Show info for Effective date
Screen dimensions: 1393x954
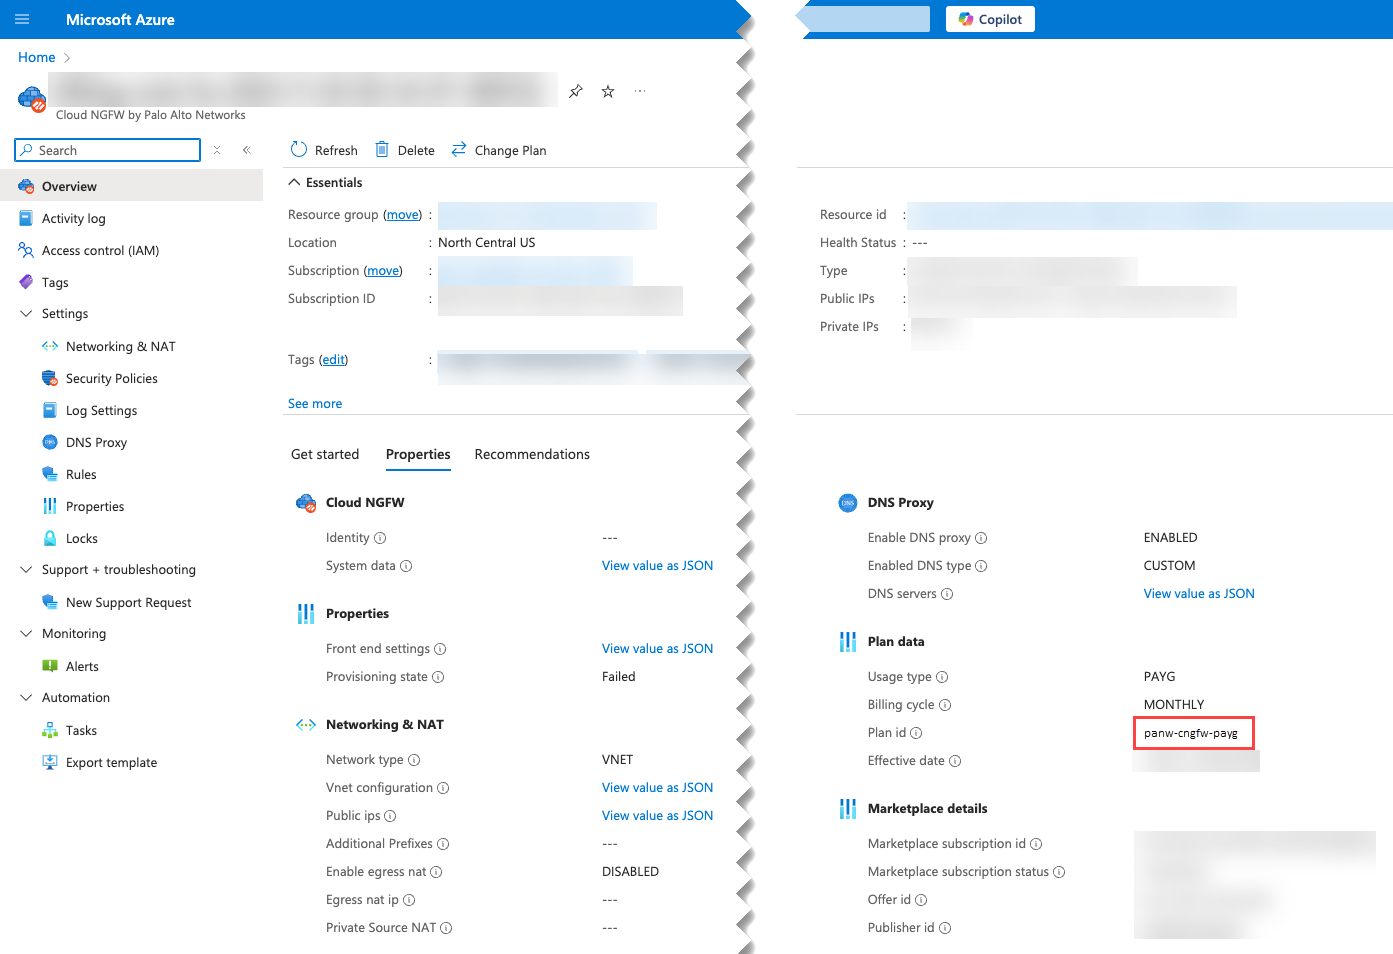click(x=955, y=761)
